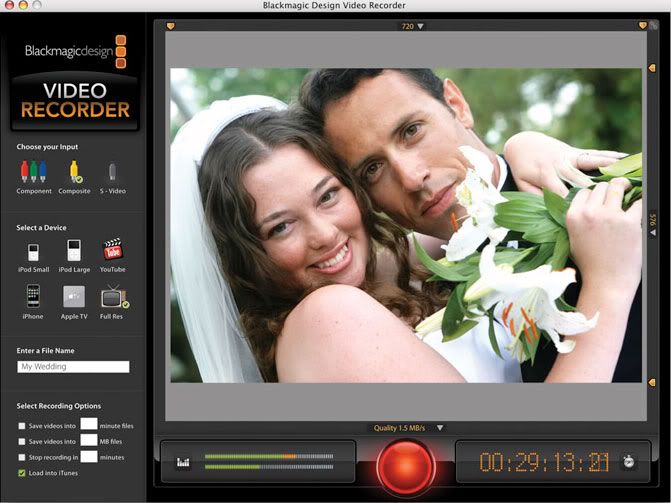Screen dimensions: 671x503
Task: Choose the S-Video input icon
Action: click(x=112, y=171)
